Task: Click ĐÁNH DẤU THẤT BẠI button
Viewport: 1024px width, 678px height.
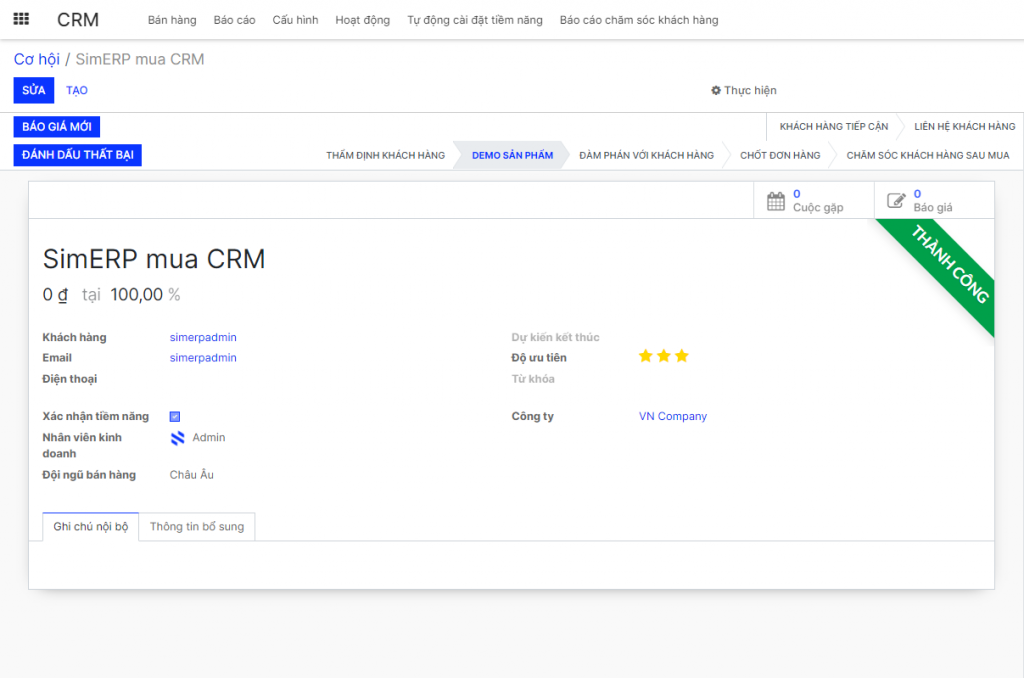Action: pyautogui.click(x=78, y=155)
